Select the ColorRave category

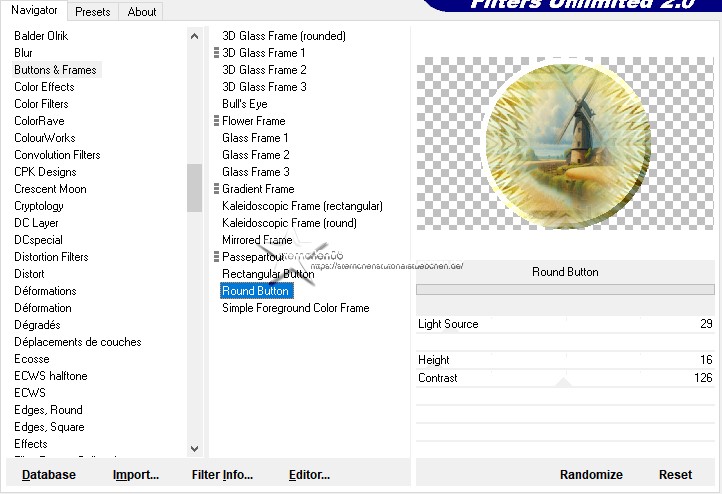39,121
